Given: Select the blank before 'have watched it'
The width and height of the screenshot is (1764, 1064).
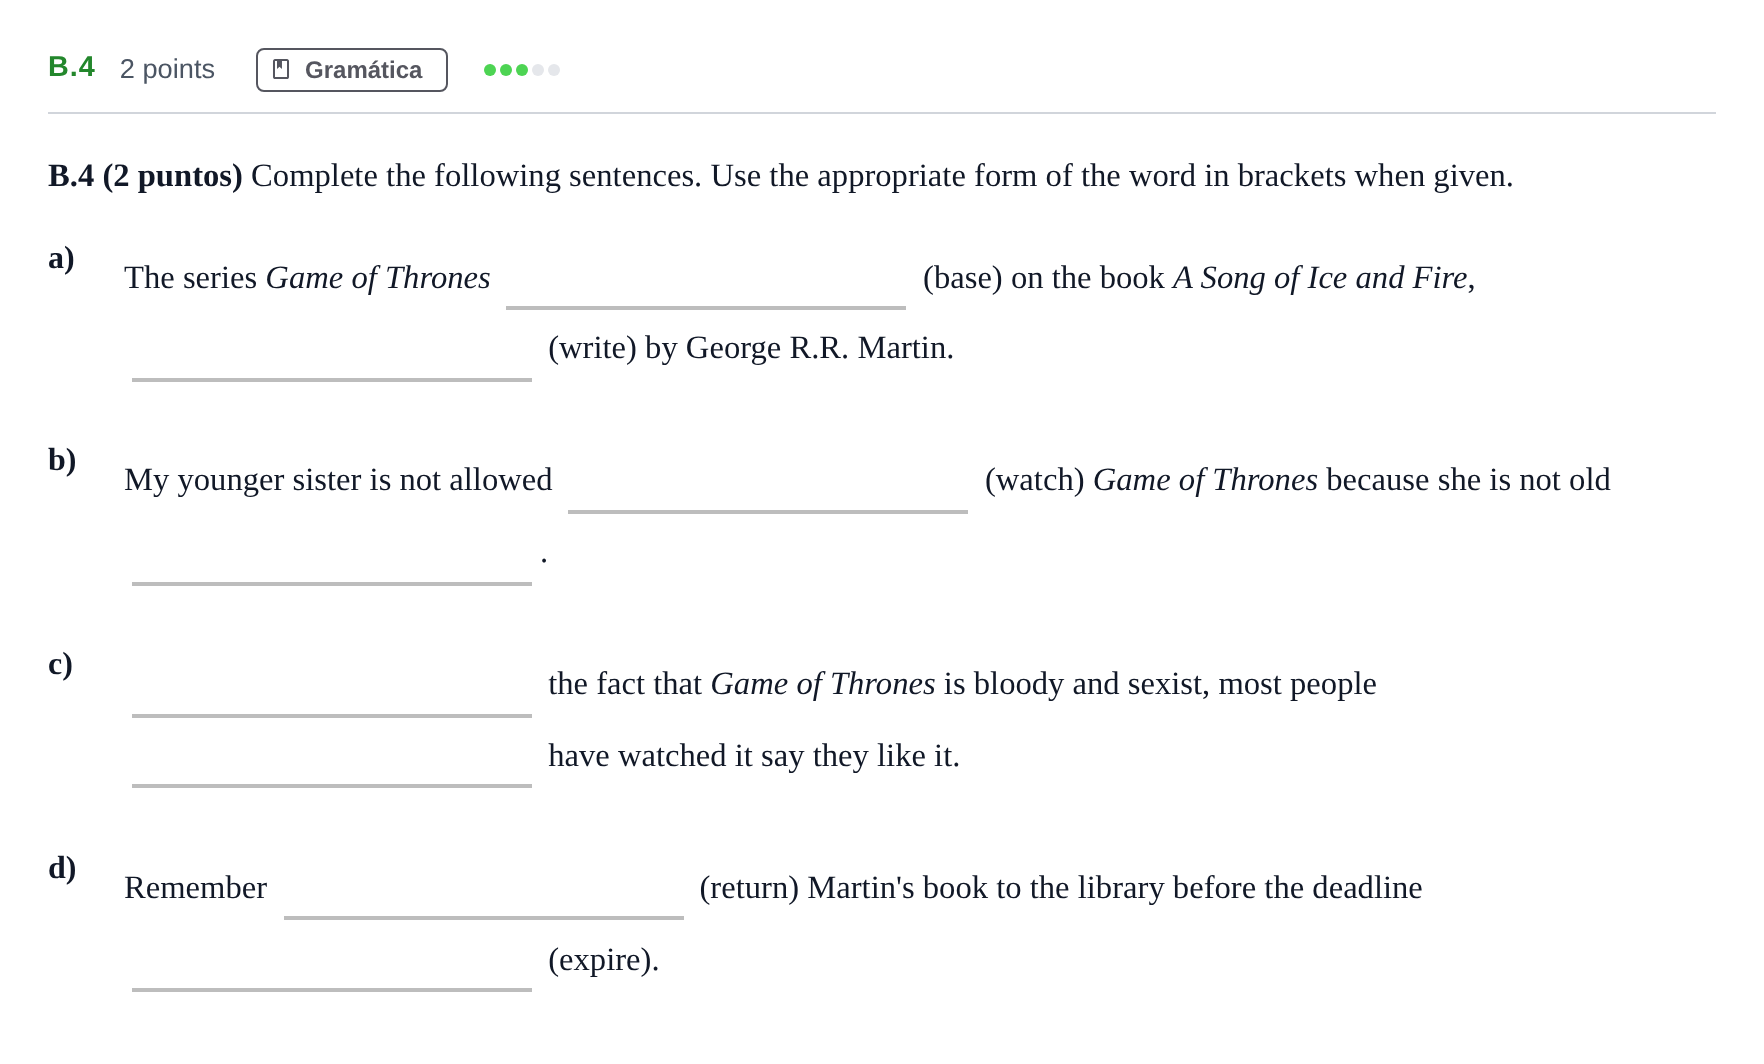Looking at the screenshot, I should click(x=332, y=758).
